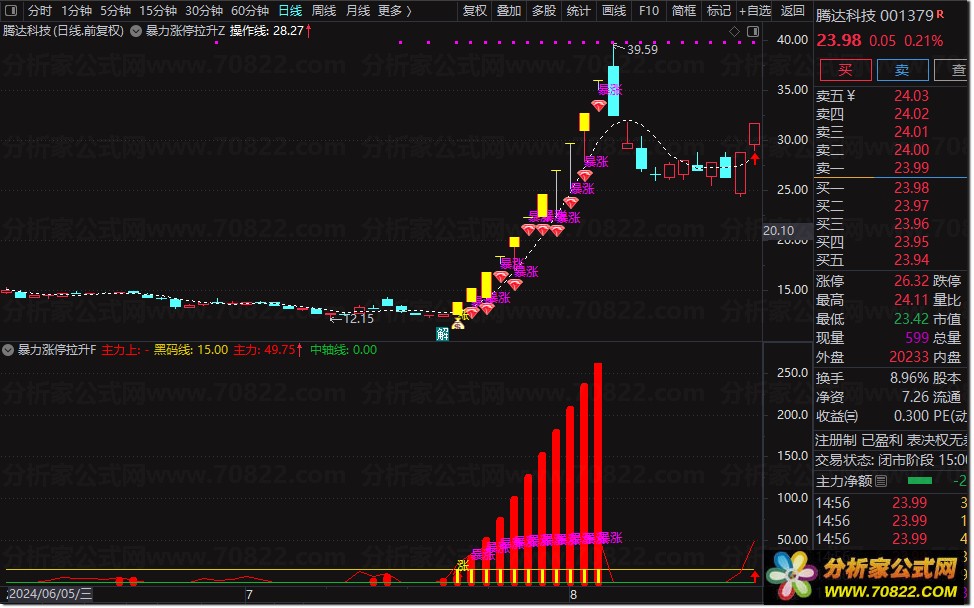
Task: Click the month 8 timeline marker
Action: coord(573,594)
